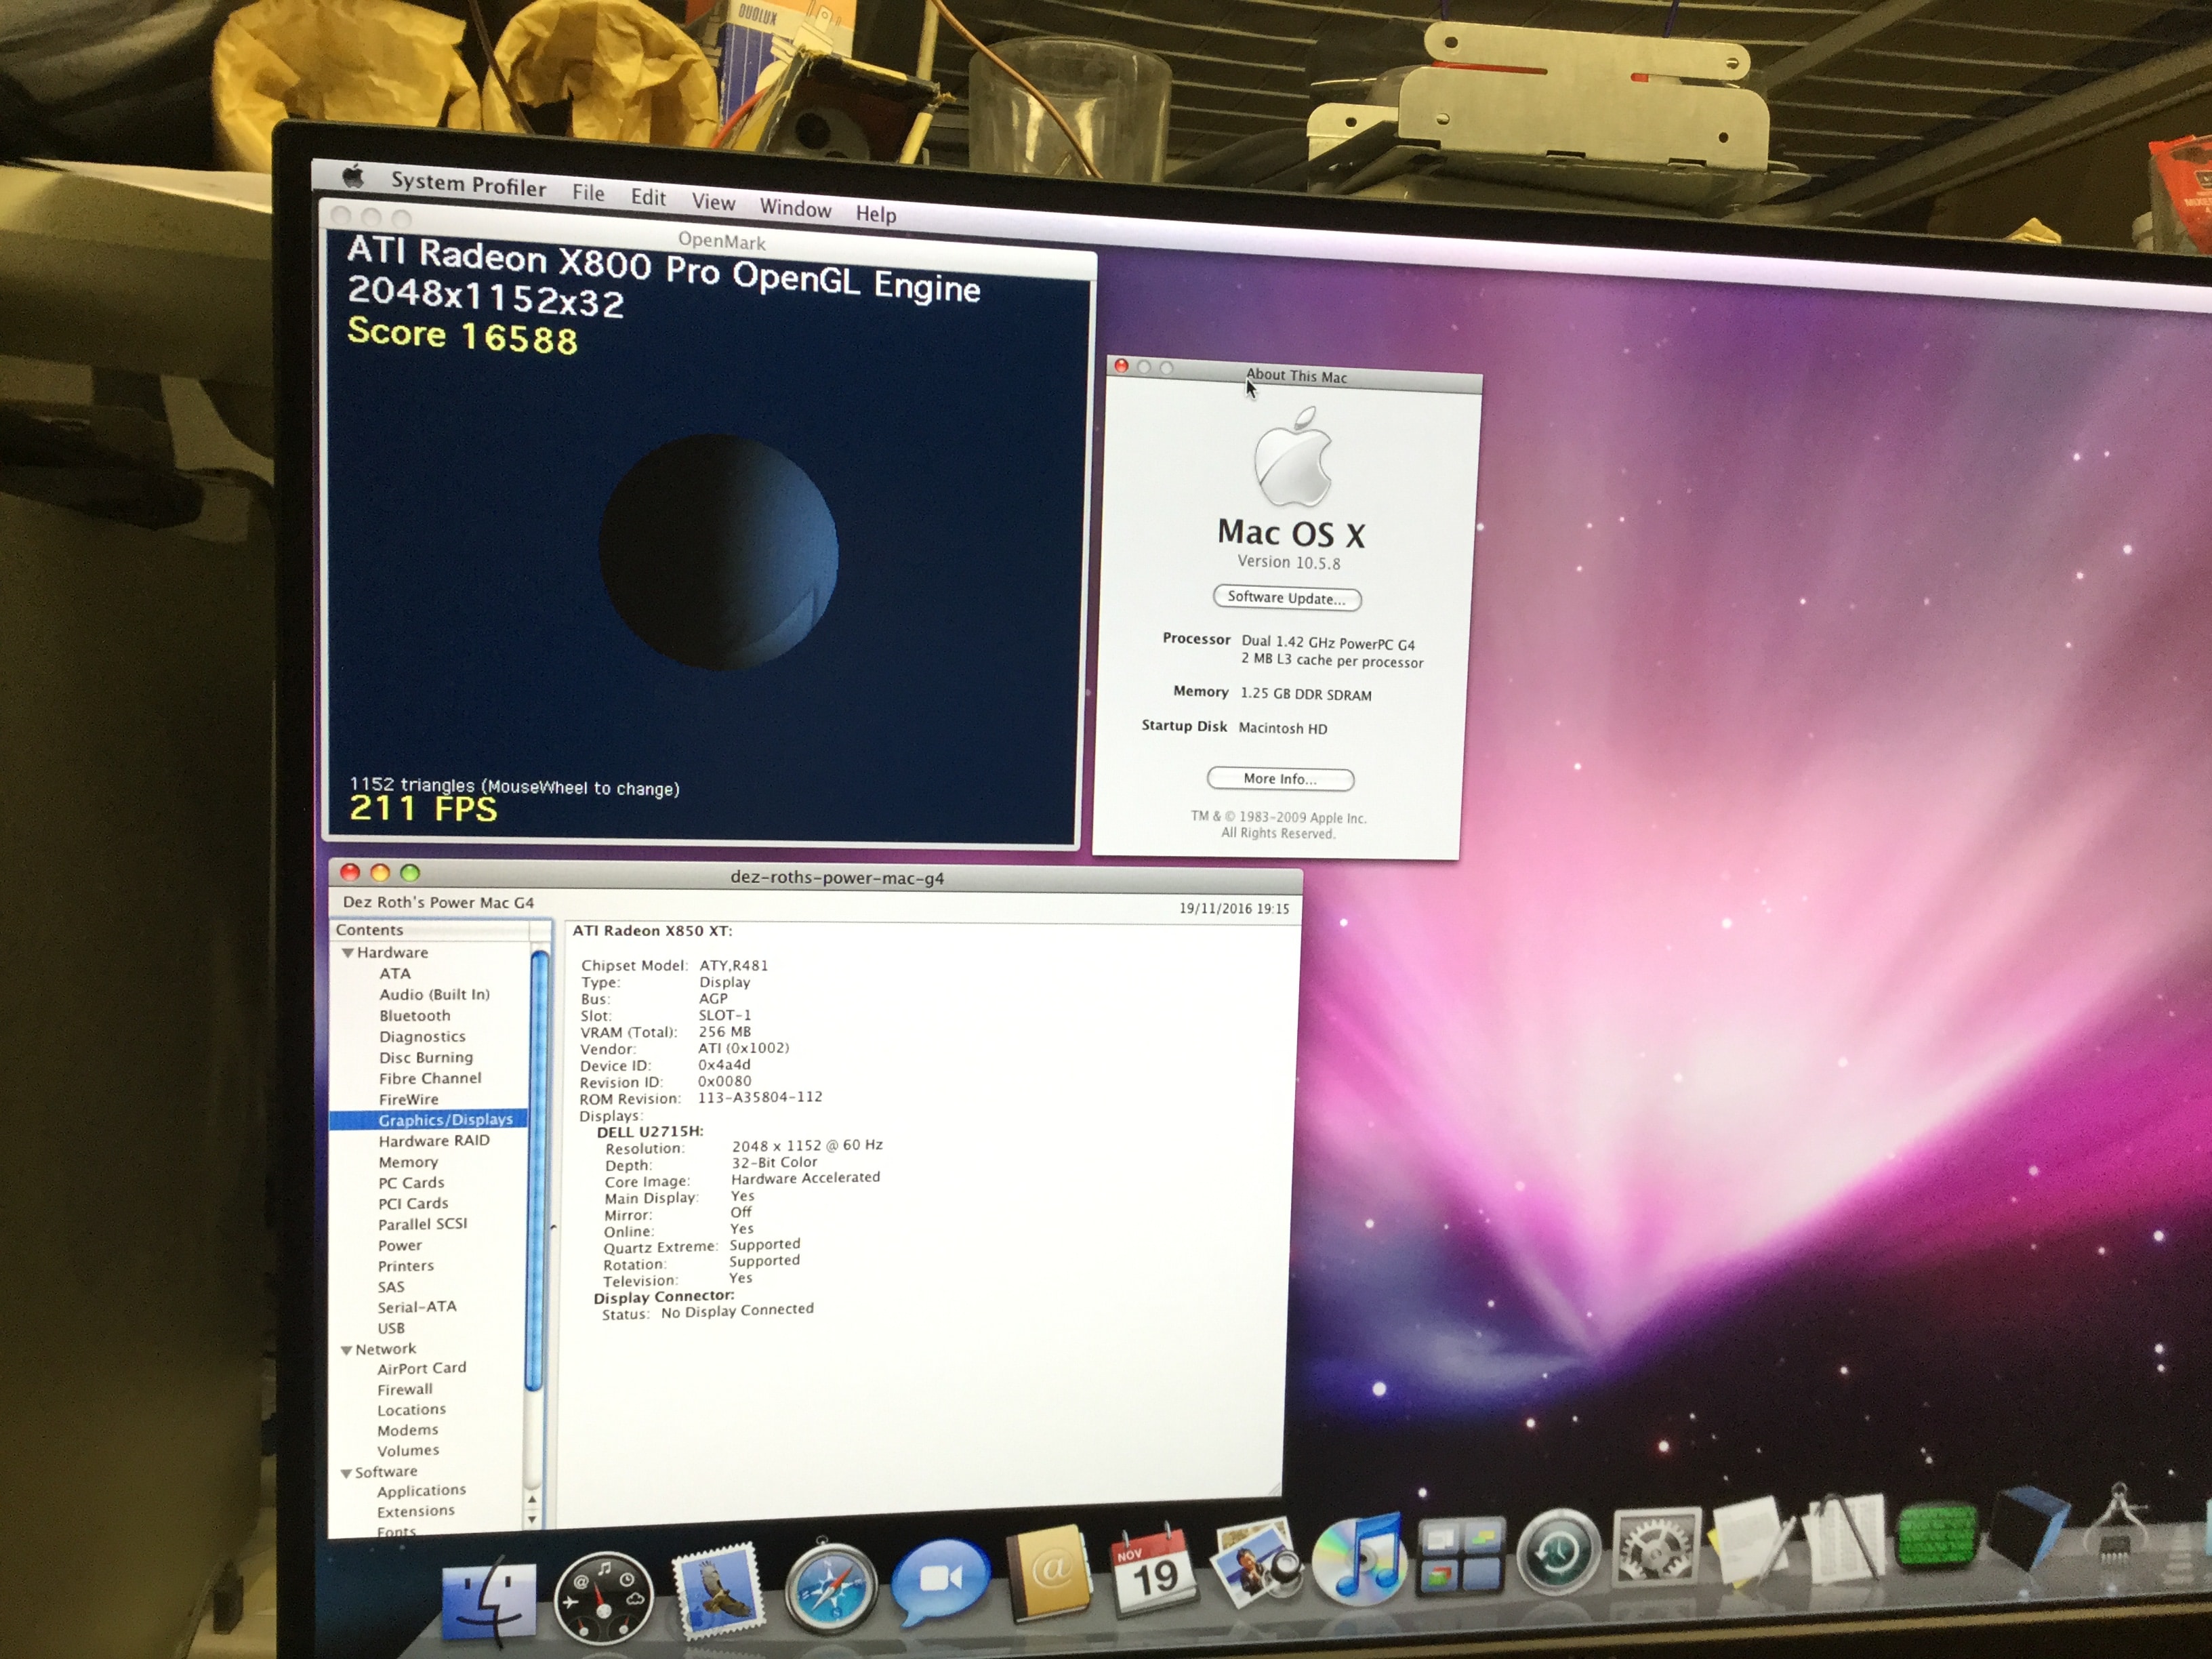Collapse the Network section triangle
The height and width of the screenshot is (1659, 2212).
[x=346, y=1350]
